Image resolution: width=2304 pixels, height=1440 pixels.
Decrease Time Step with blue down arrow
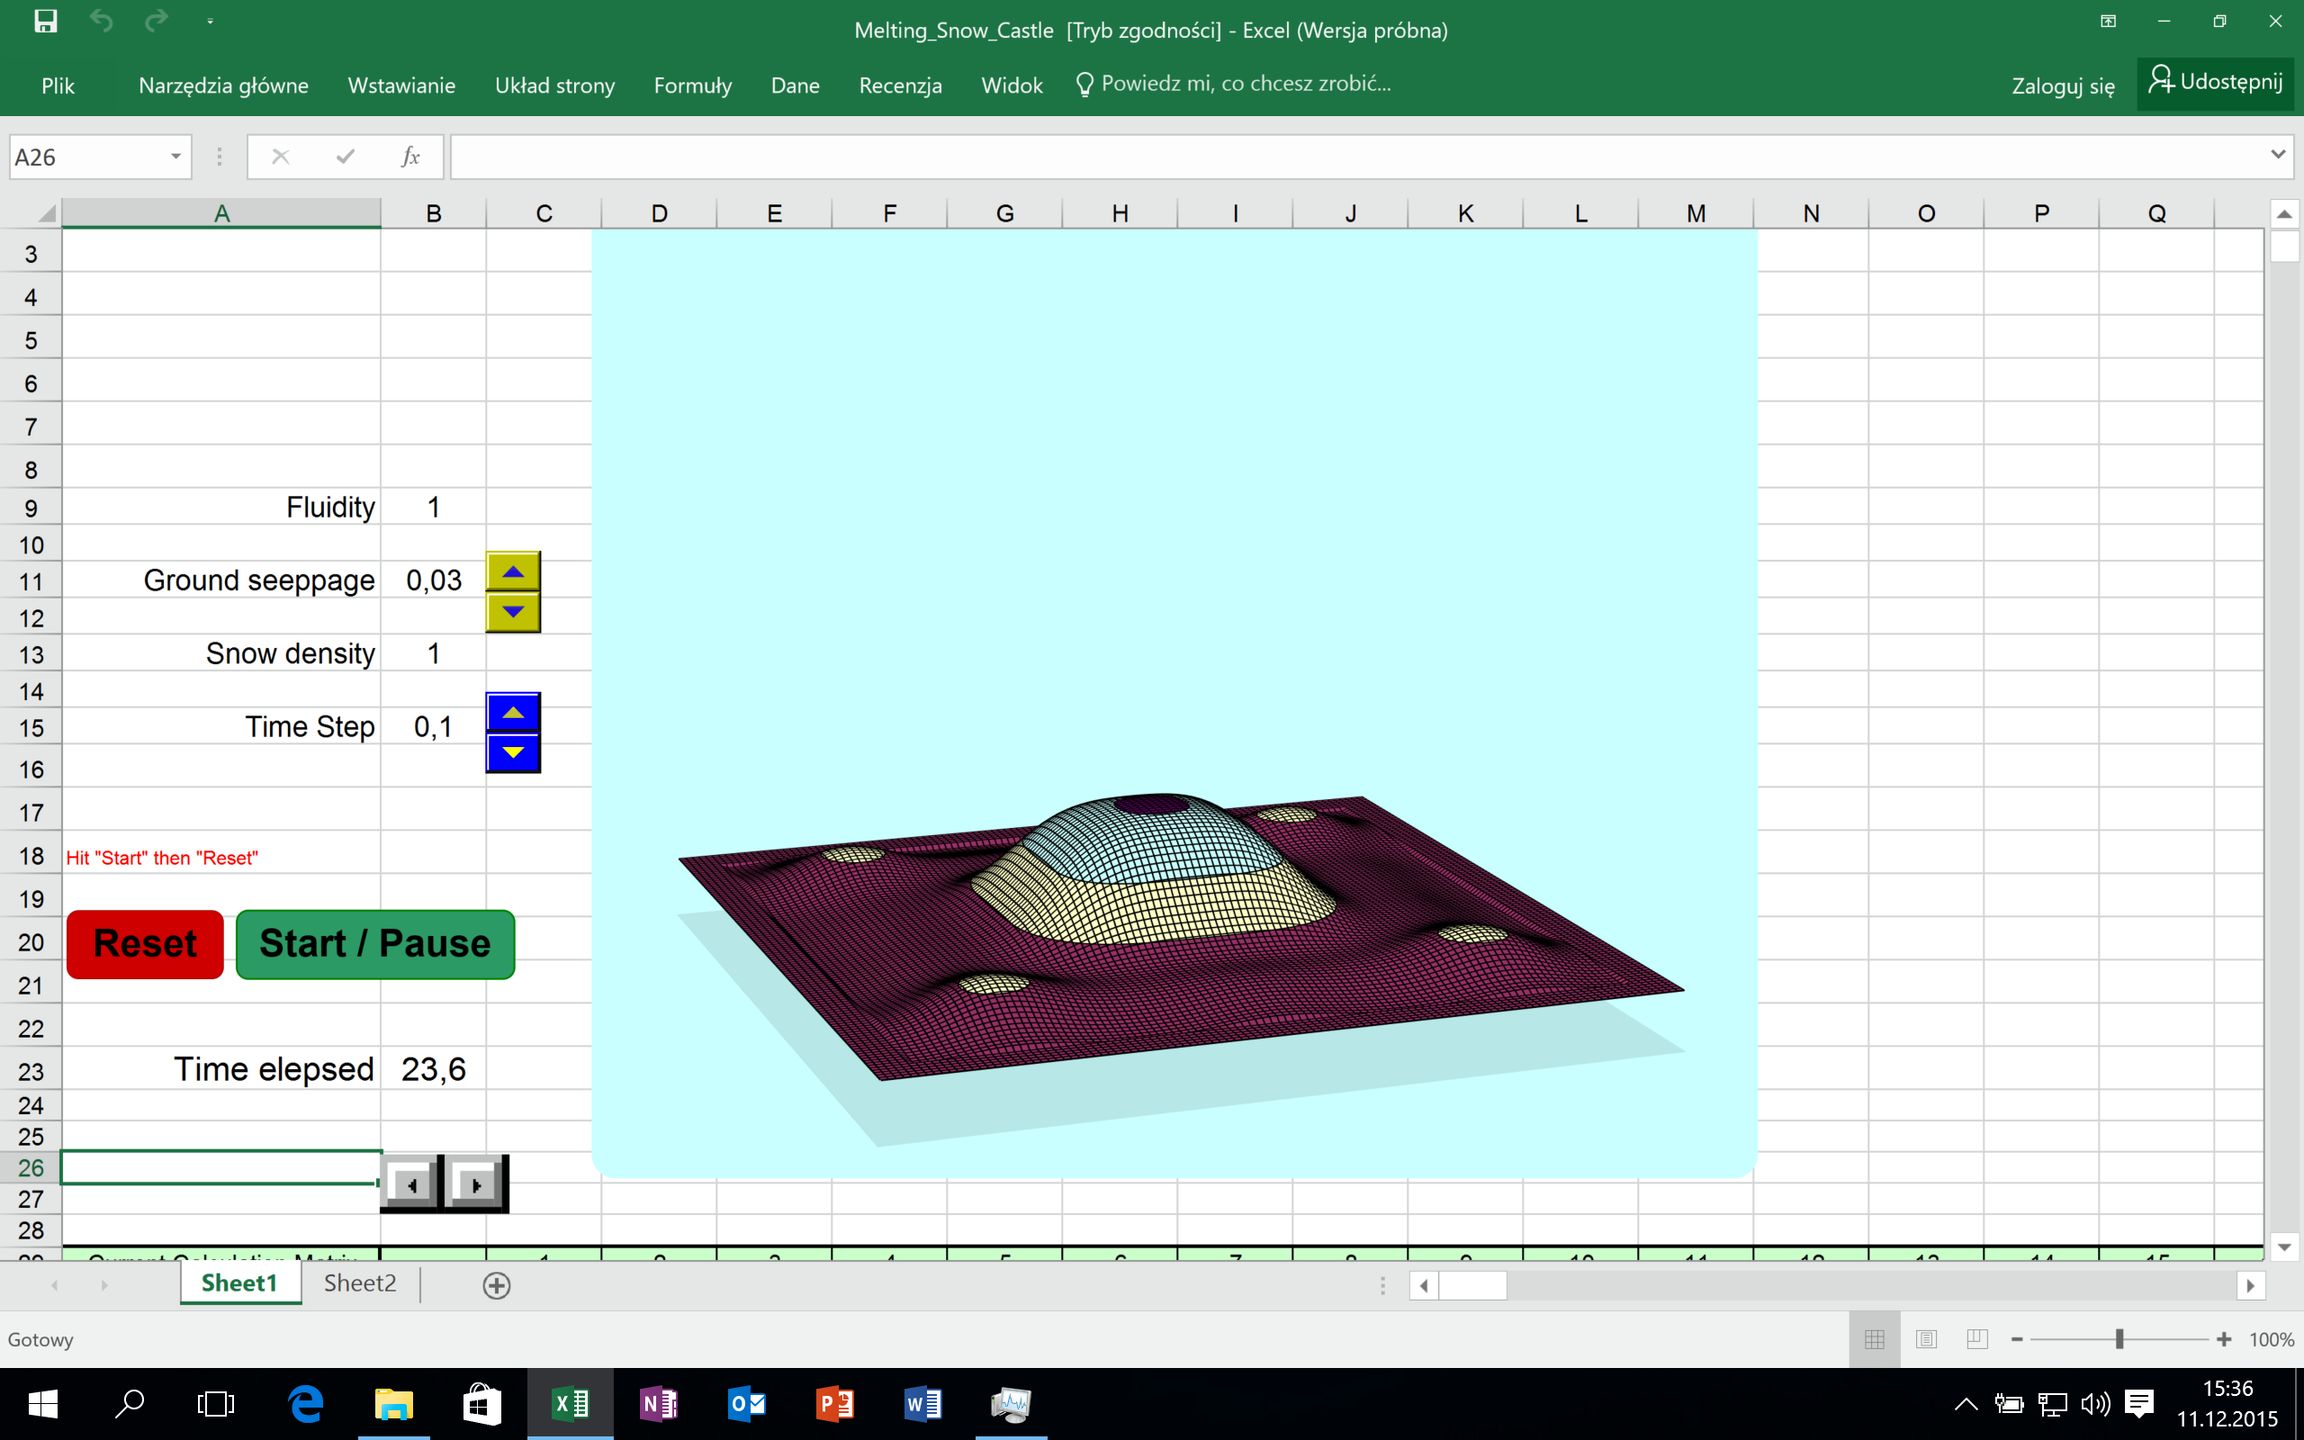513,752
